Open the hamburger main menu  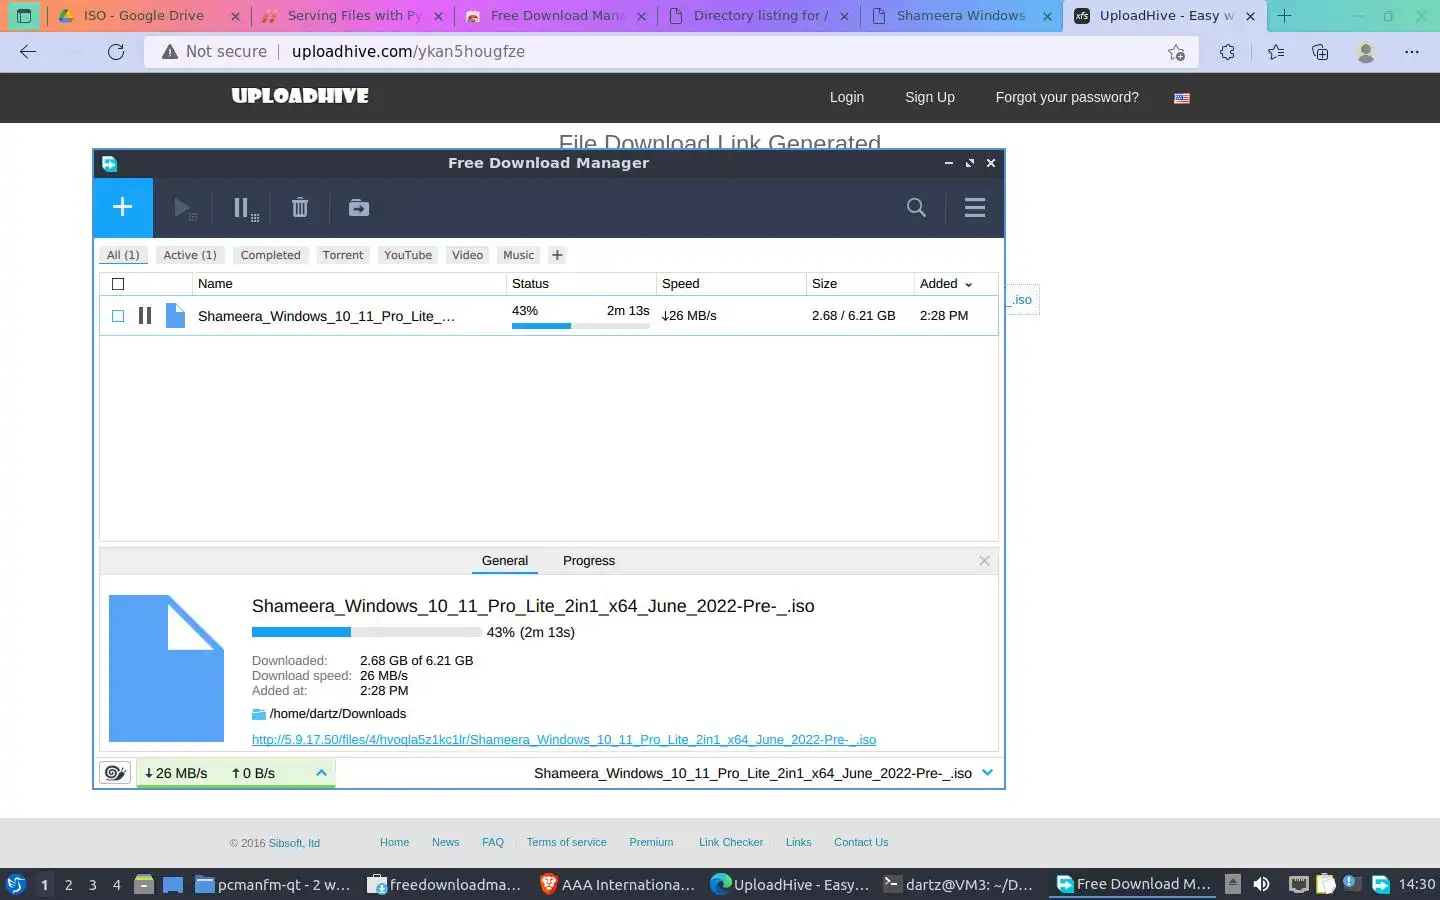pos(975,208)
